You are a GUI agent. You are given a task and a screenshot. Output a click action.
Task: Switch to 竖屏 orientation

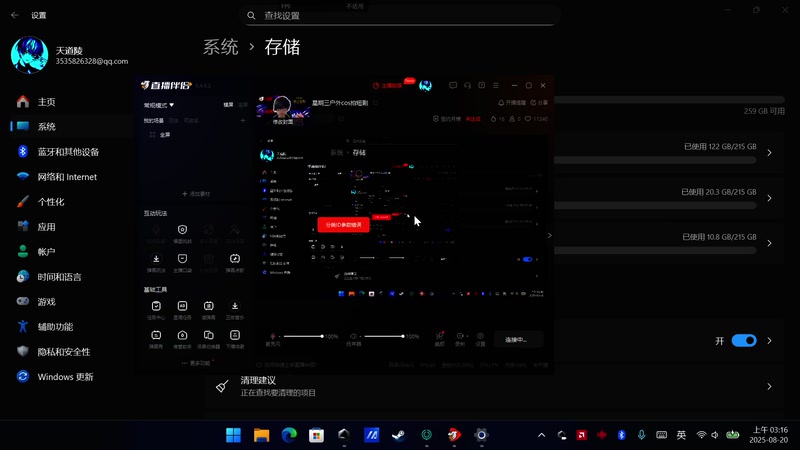pyautogui.click(x=243, y=105)
